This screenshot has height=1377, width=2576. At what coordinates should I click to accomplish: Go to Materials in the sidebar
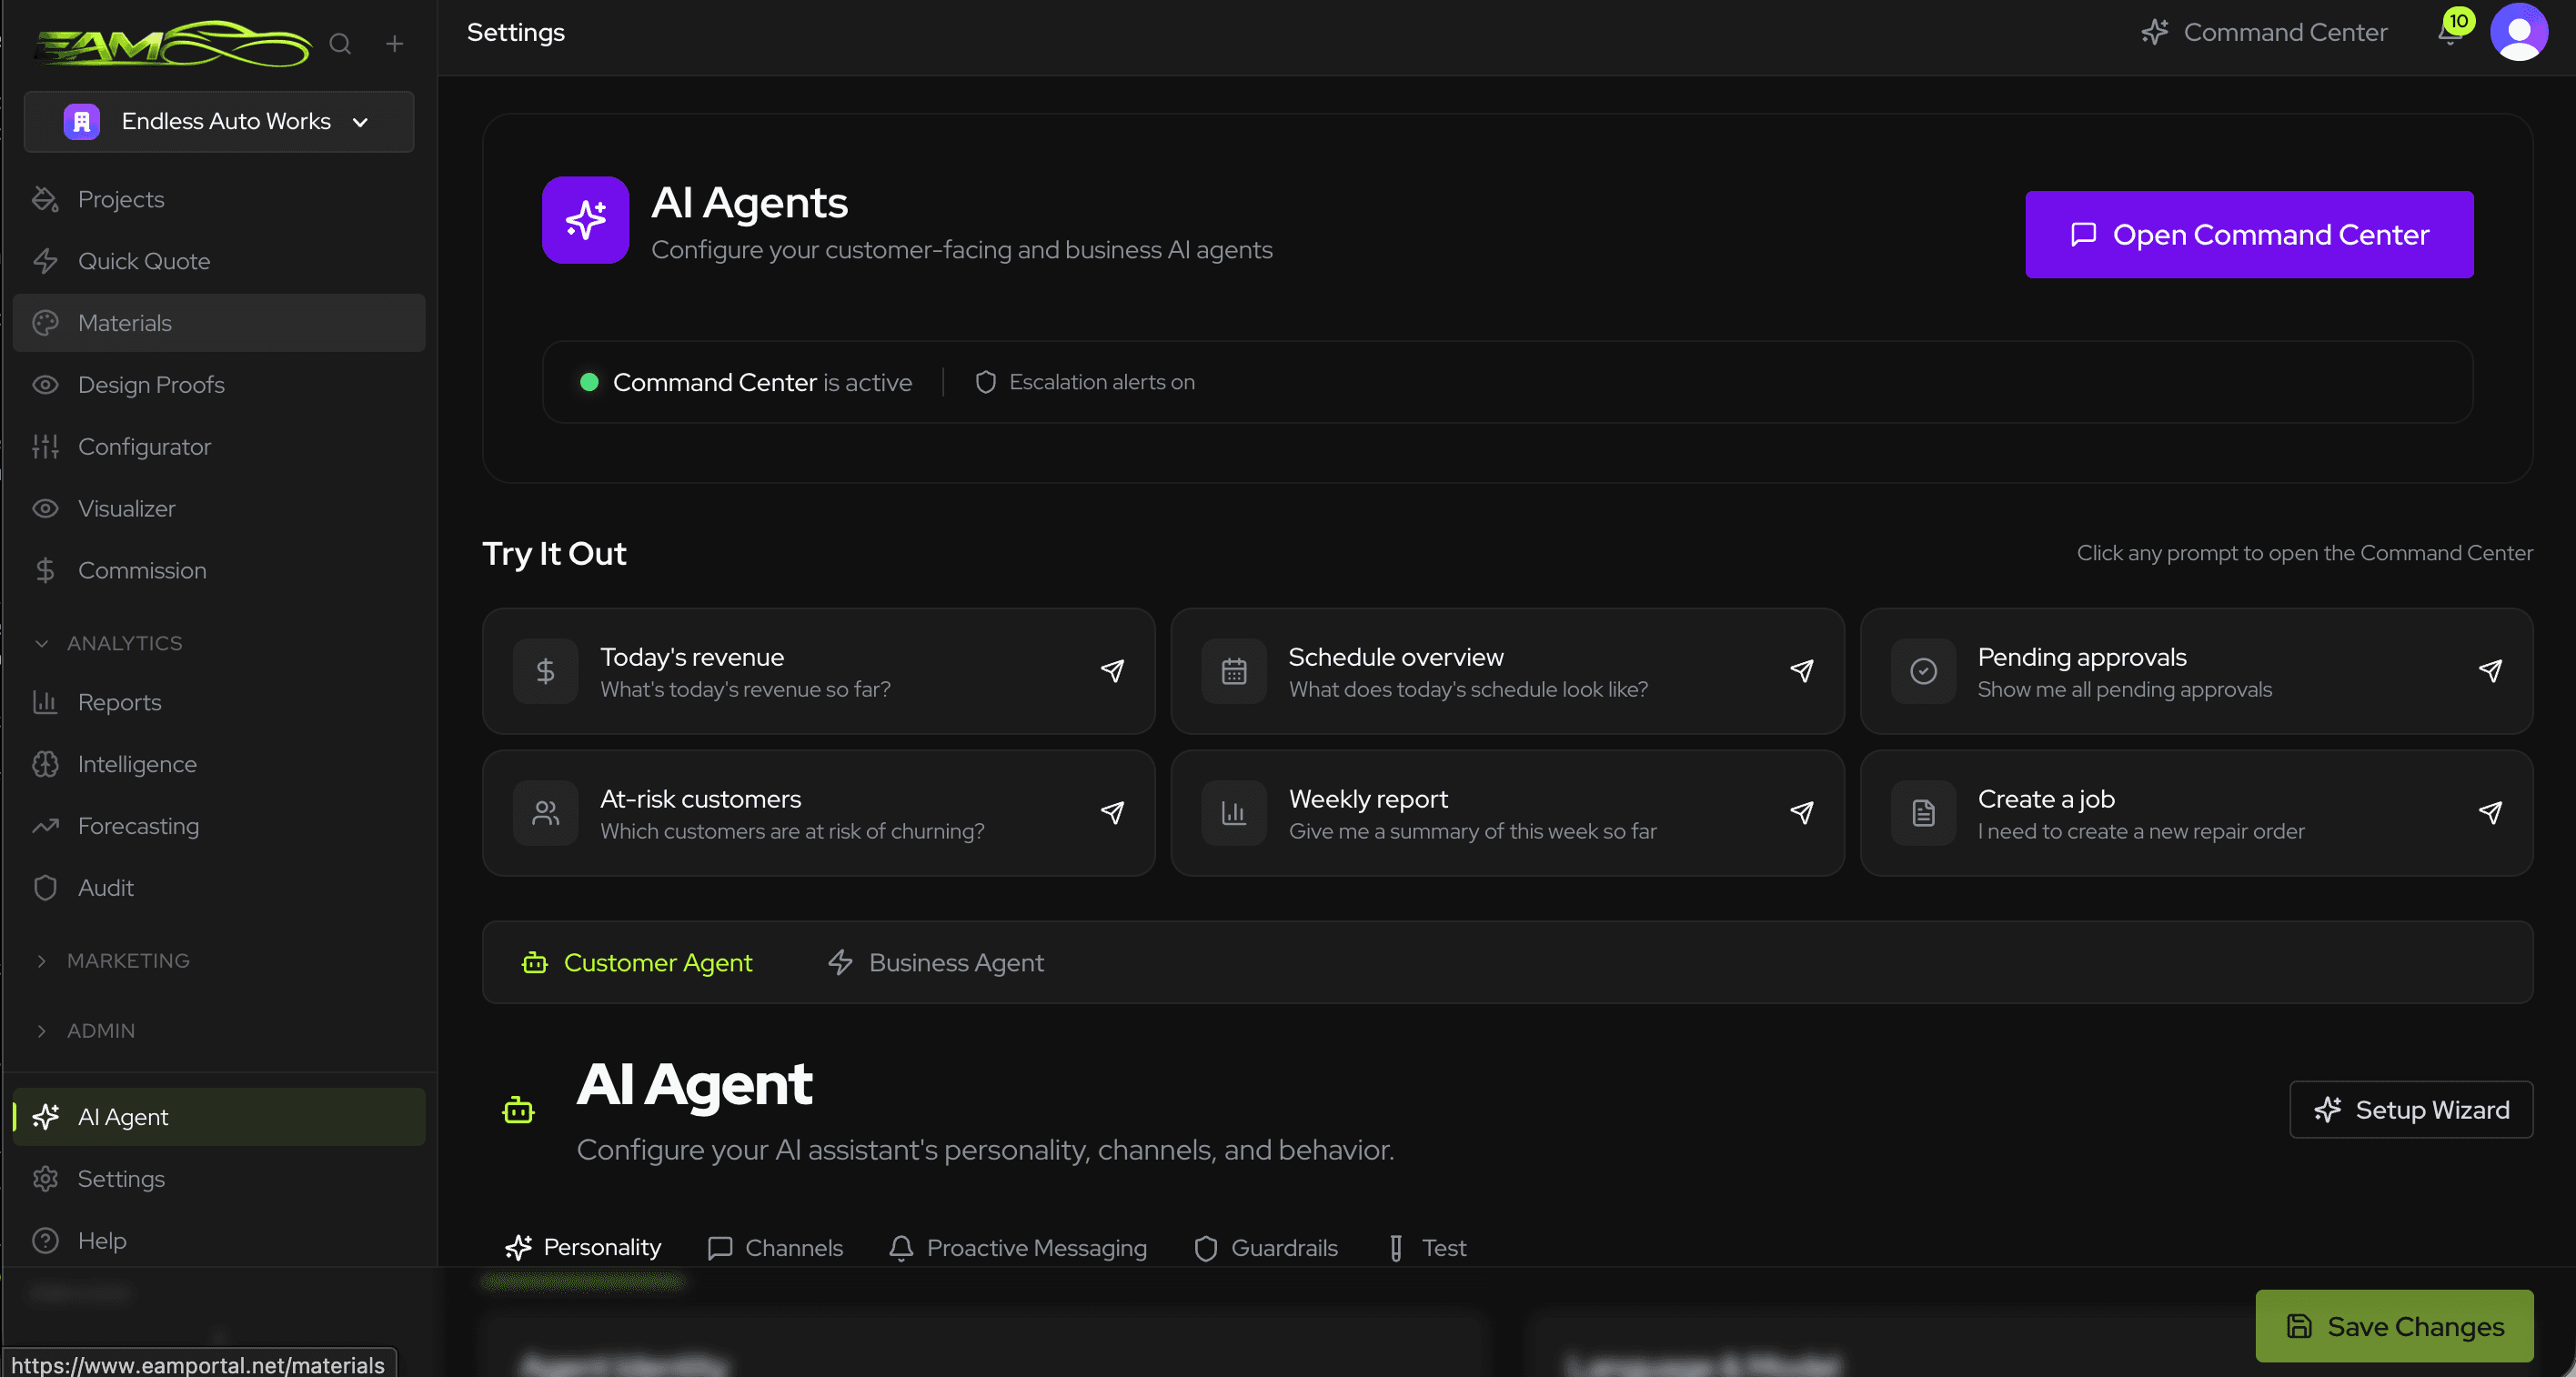219,323
